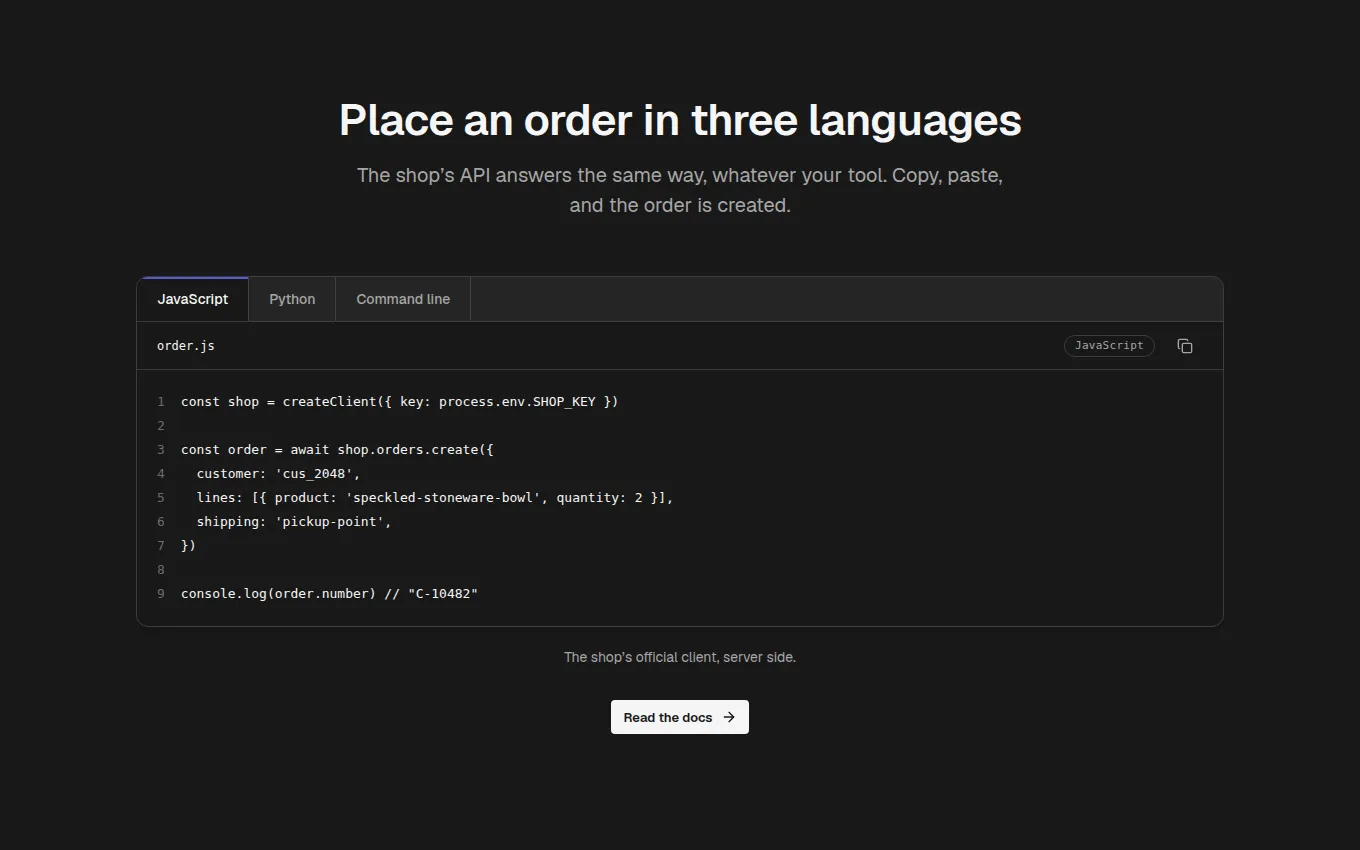
Task: Click the JavaScript language badge
Action: click(1109, 346)
